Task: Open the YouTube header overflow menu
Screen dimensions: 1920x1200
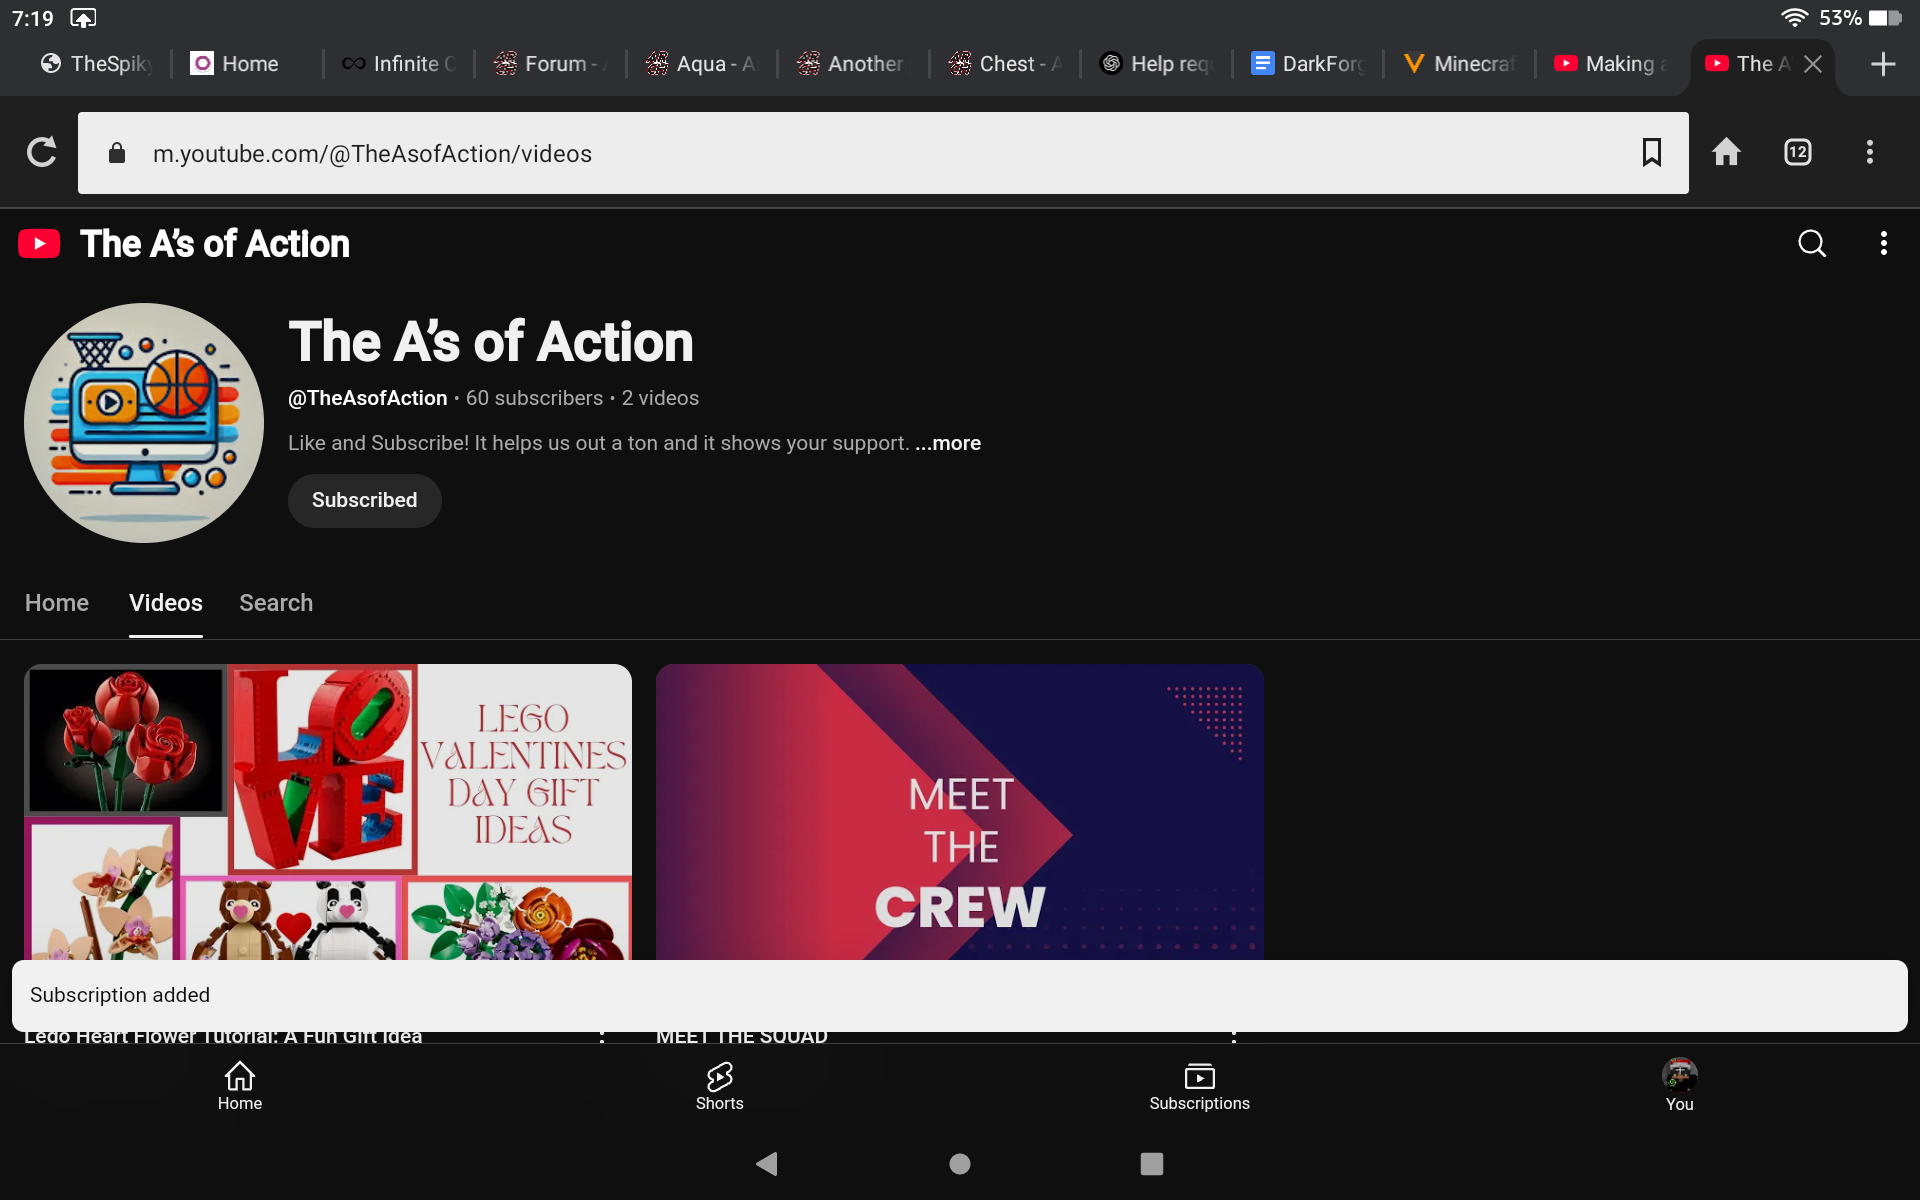Action: click(x=1883, y=243)
